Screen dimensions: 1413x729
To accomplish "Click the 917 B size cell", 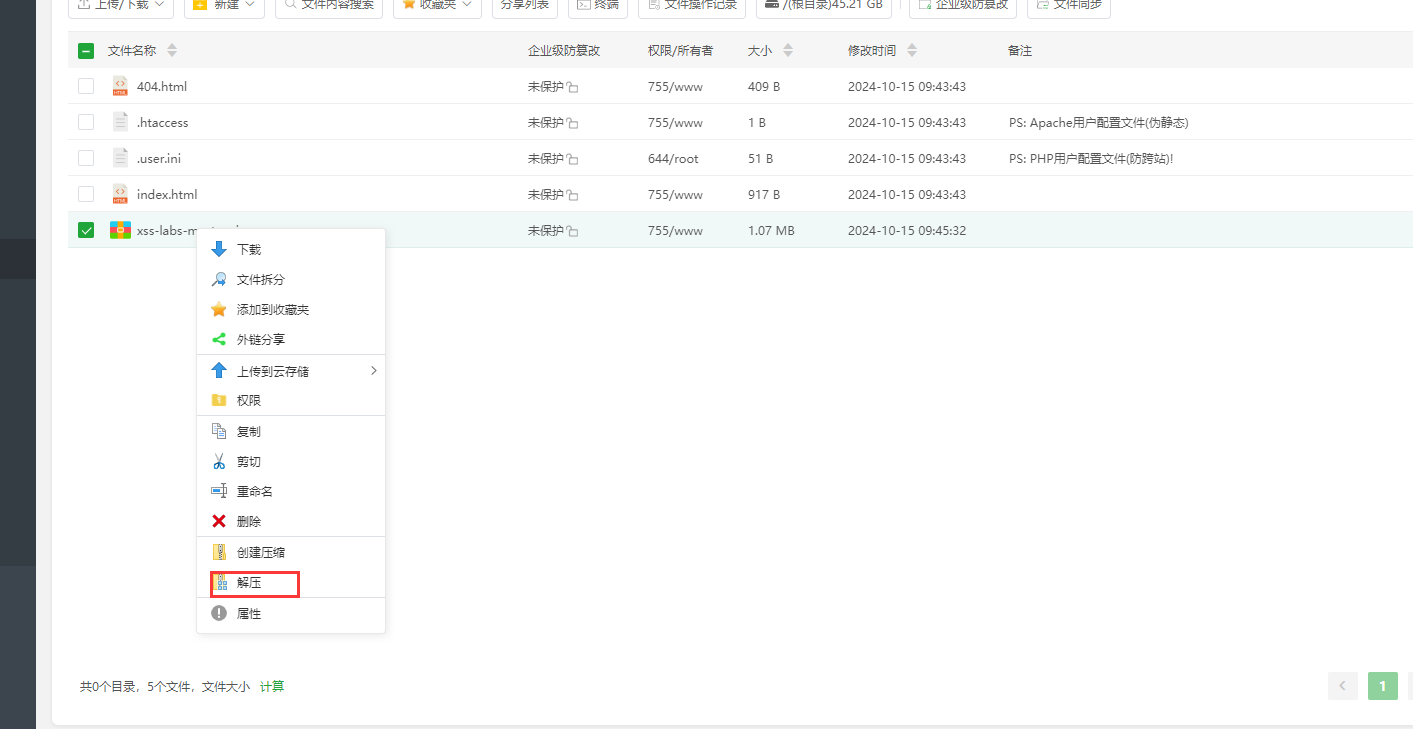I will coord(764,195).
